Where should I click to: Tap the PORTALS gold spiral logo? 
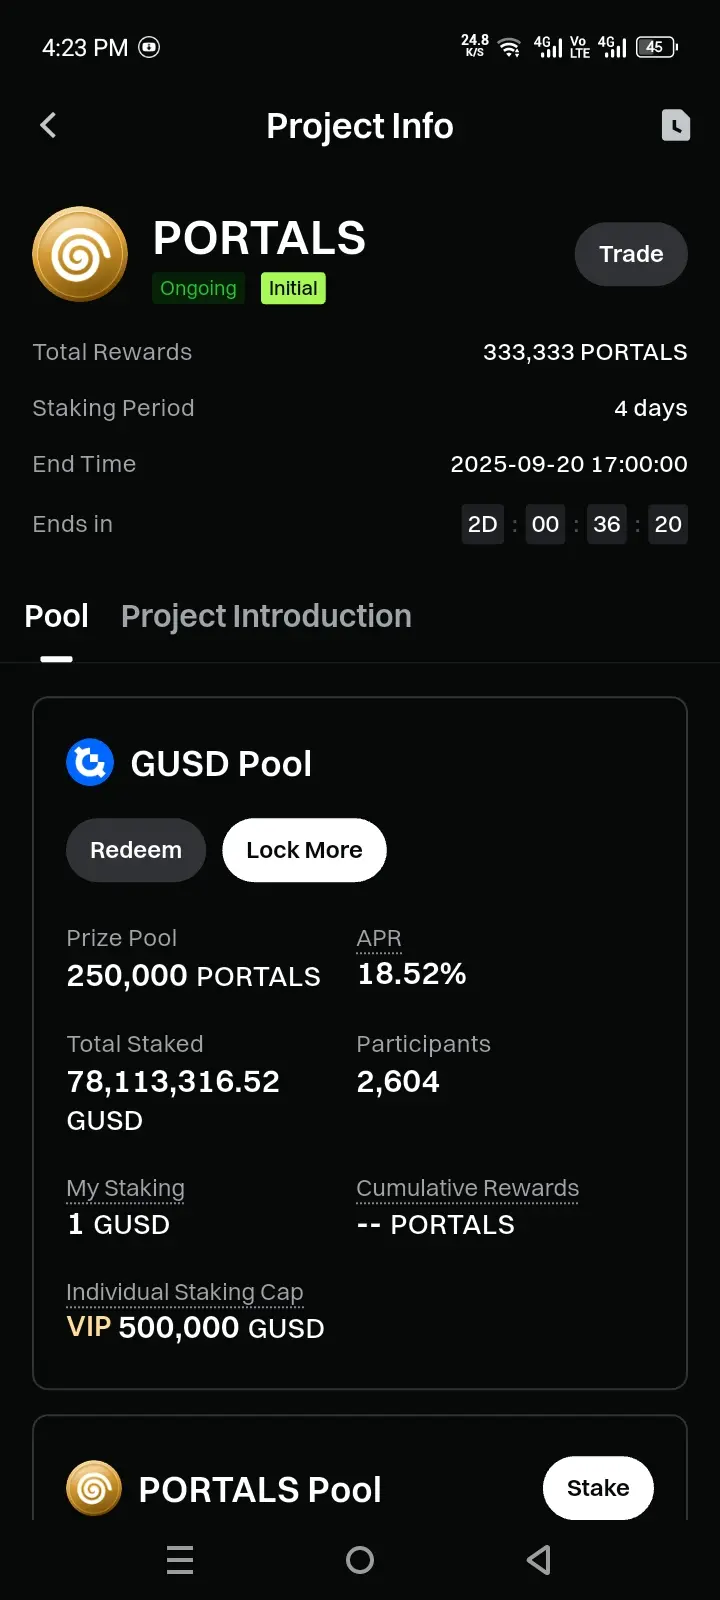point(80,254)
